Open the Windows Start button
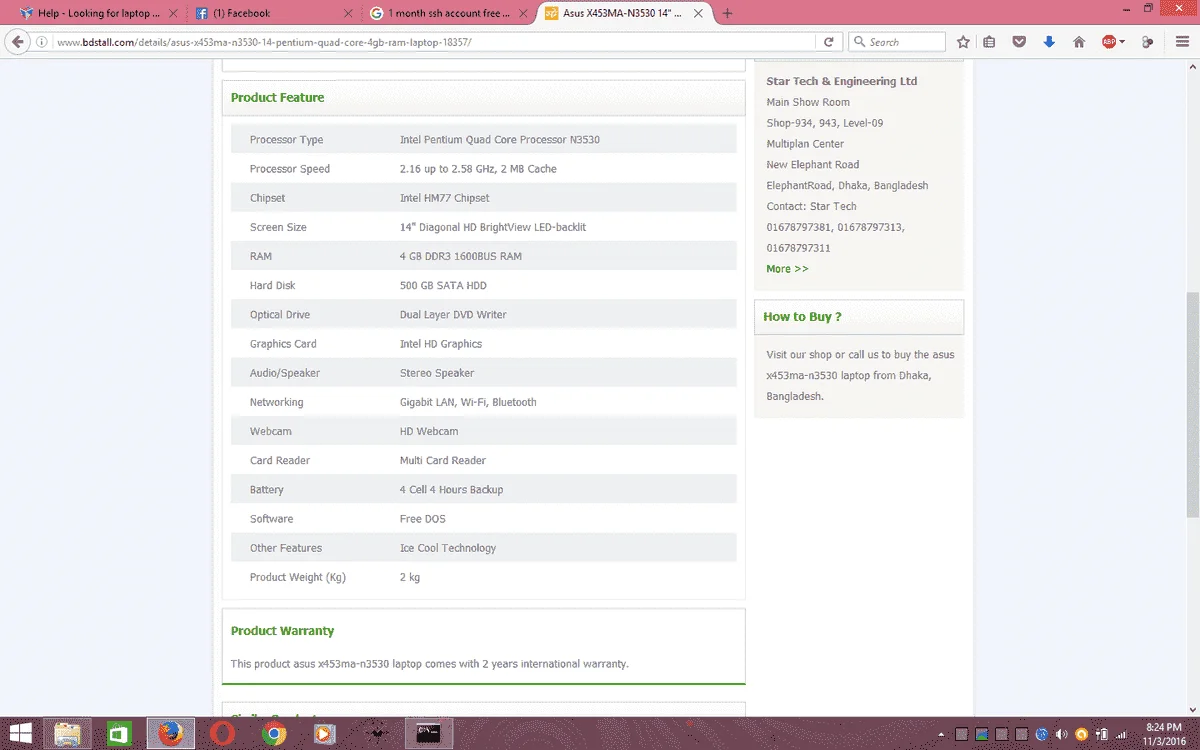The image size is (1200, 750). [19, 734]
